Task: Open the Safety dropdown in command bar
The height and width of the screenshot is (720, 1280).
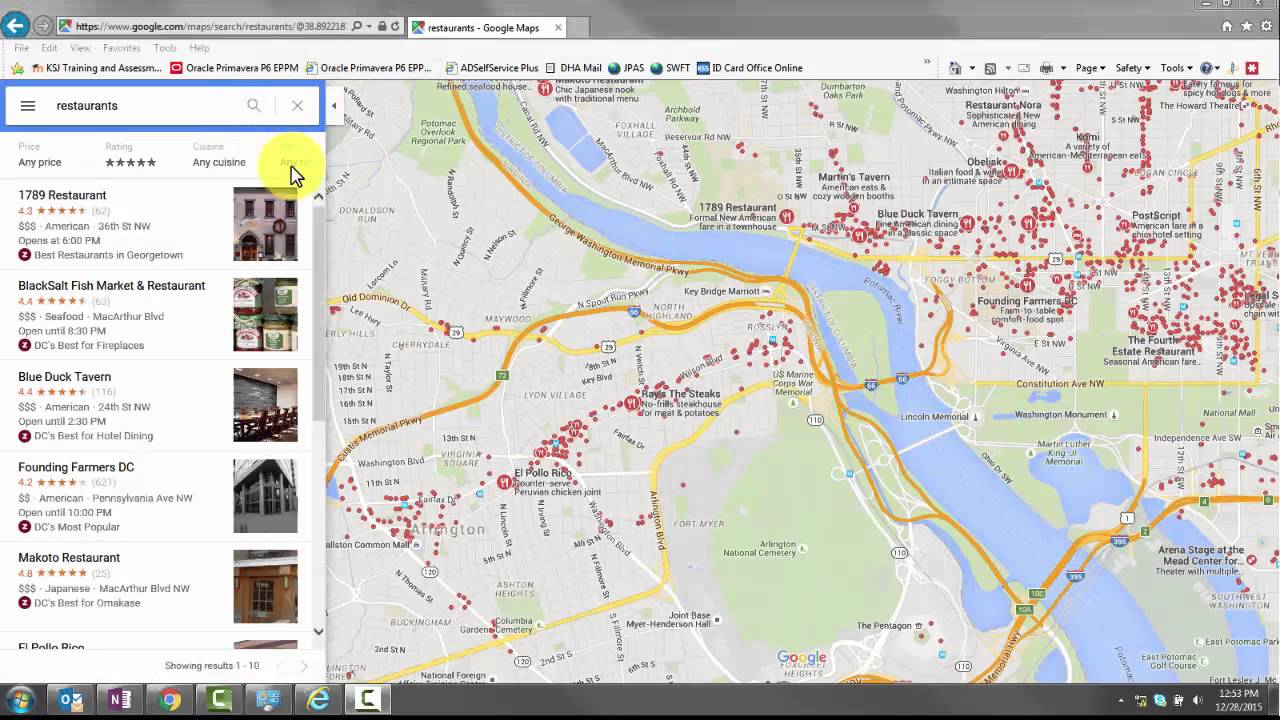Action: coord(1133,68)
